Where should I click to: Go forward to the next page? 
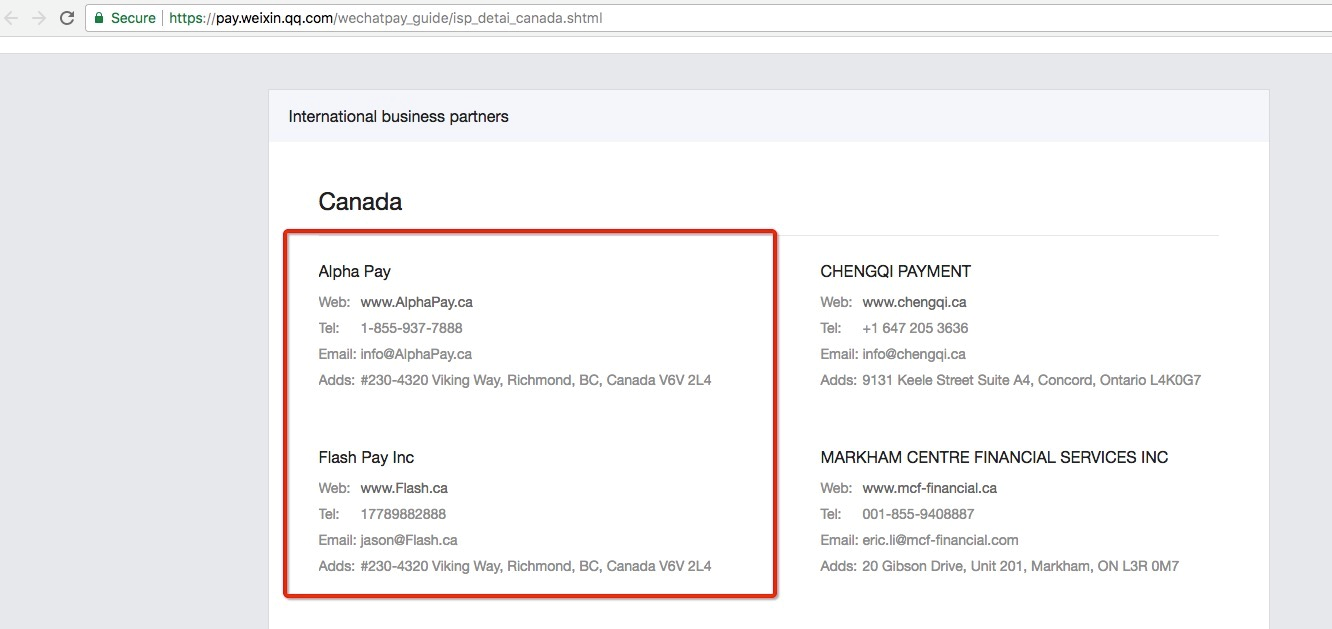click(40, 18)
